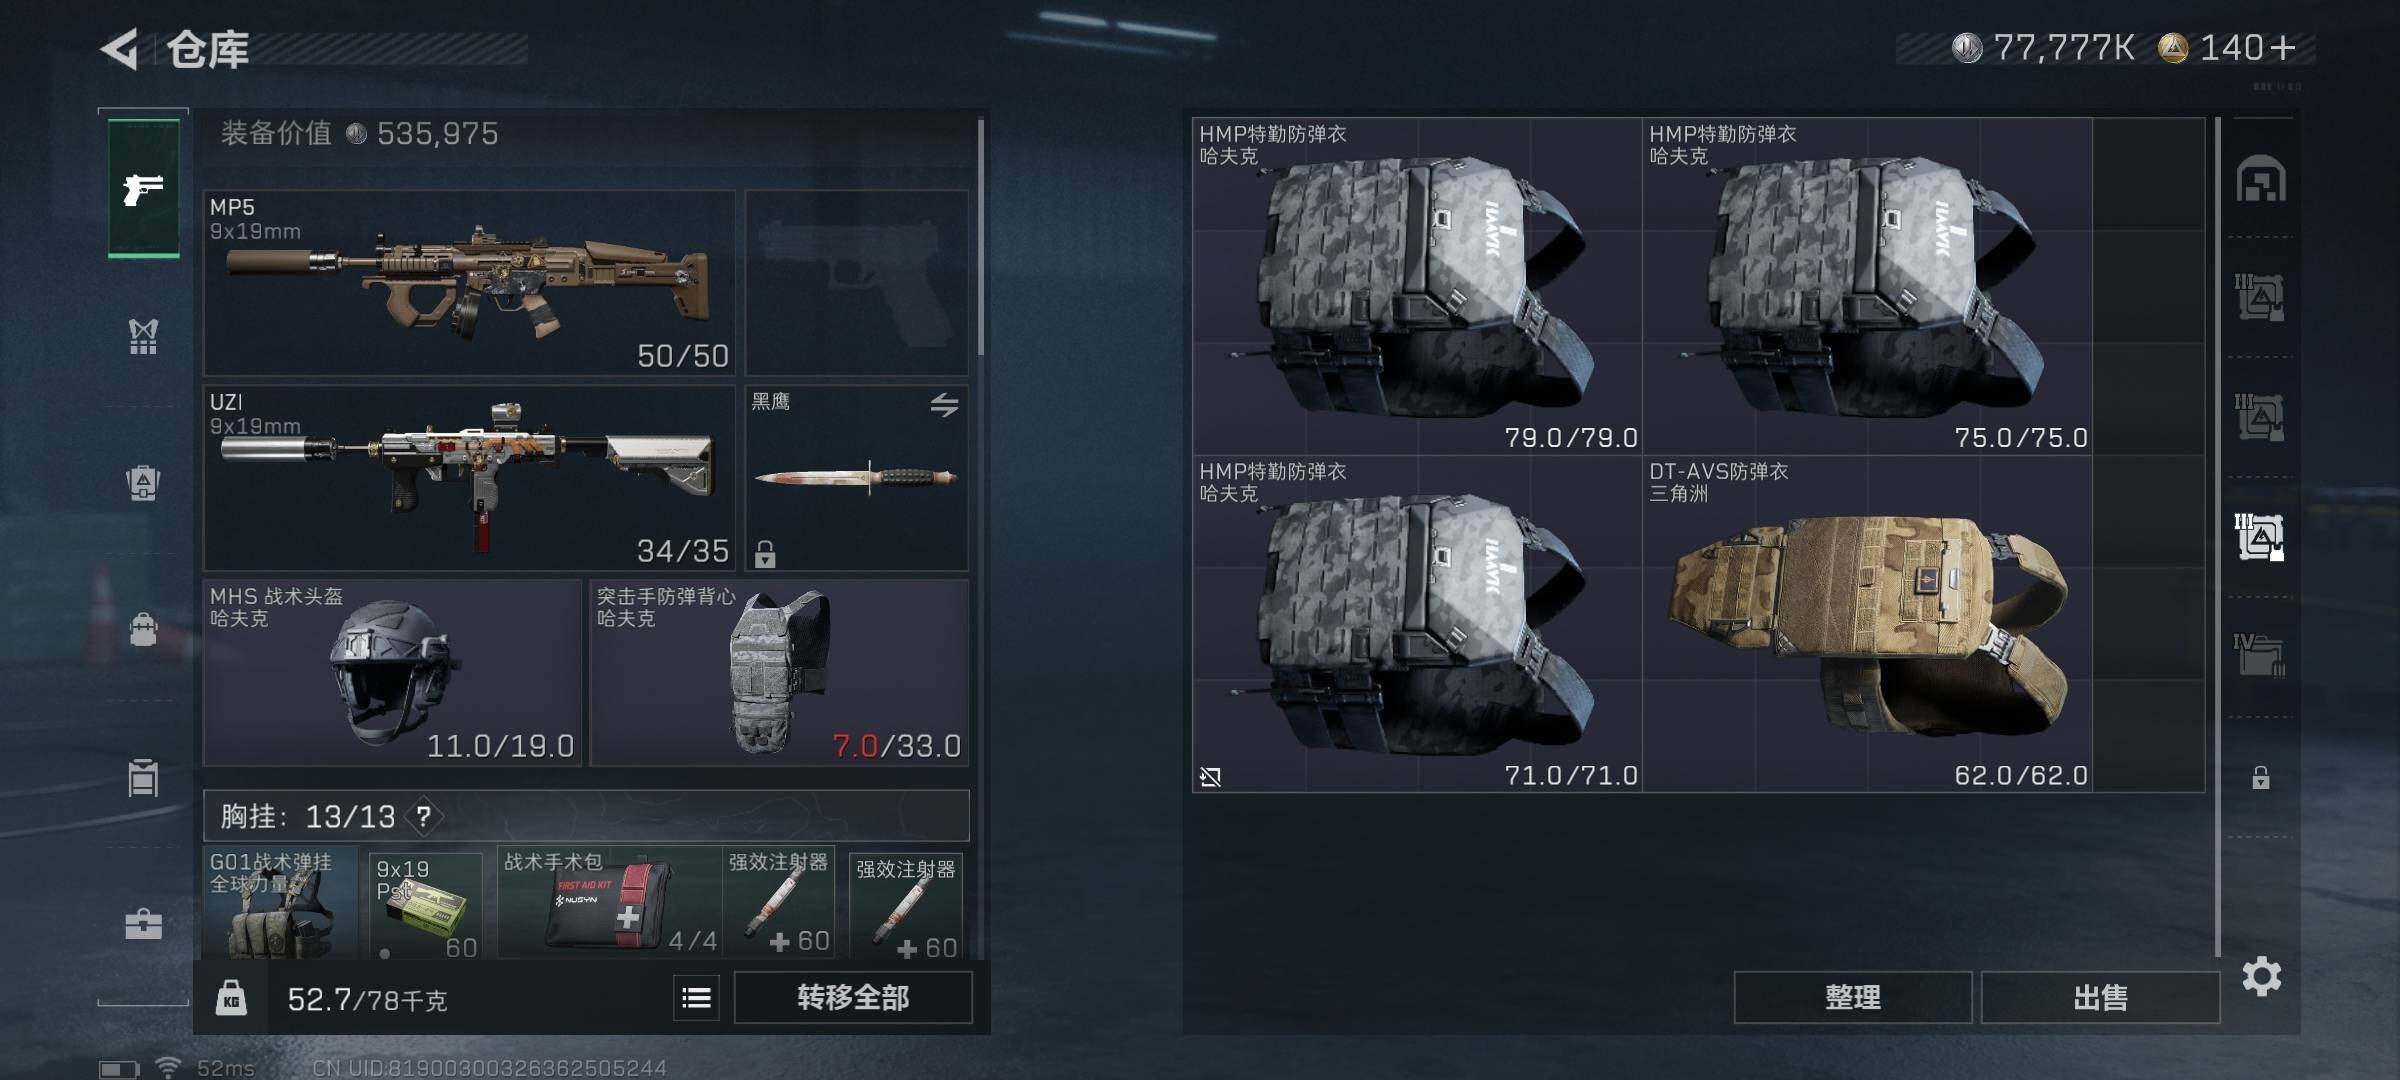Click the equipment panel vertical scrollbar
This screenshot has height=1080, width=2400.
pos(981,237)
